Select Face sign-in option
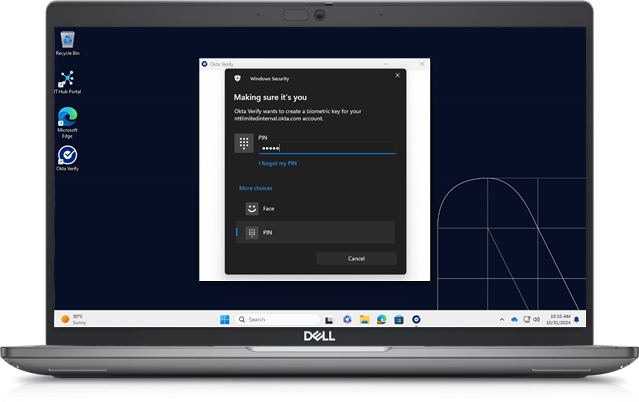 [x=268, y=208]
